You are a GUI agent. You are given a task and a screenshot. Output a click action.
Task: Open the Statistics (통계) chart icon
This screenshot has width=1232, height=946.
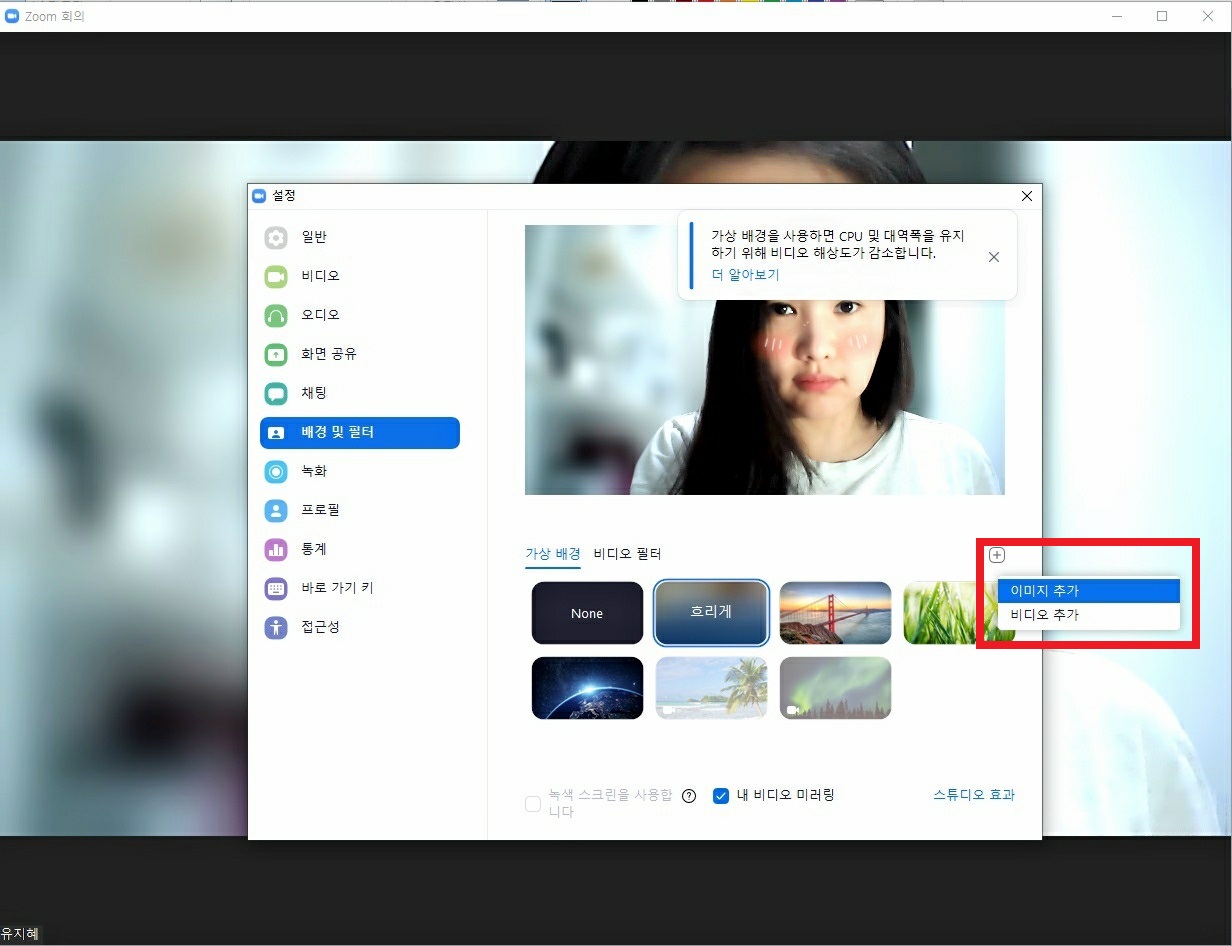click(x=276, y=549)
